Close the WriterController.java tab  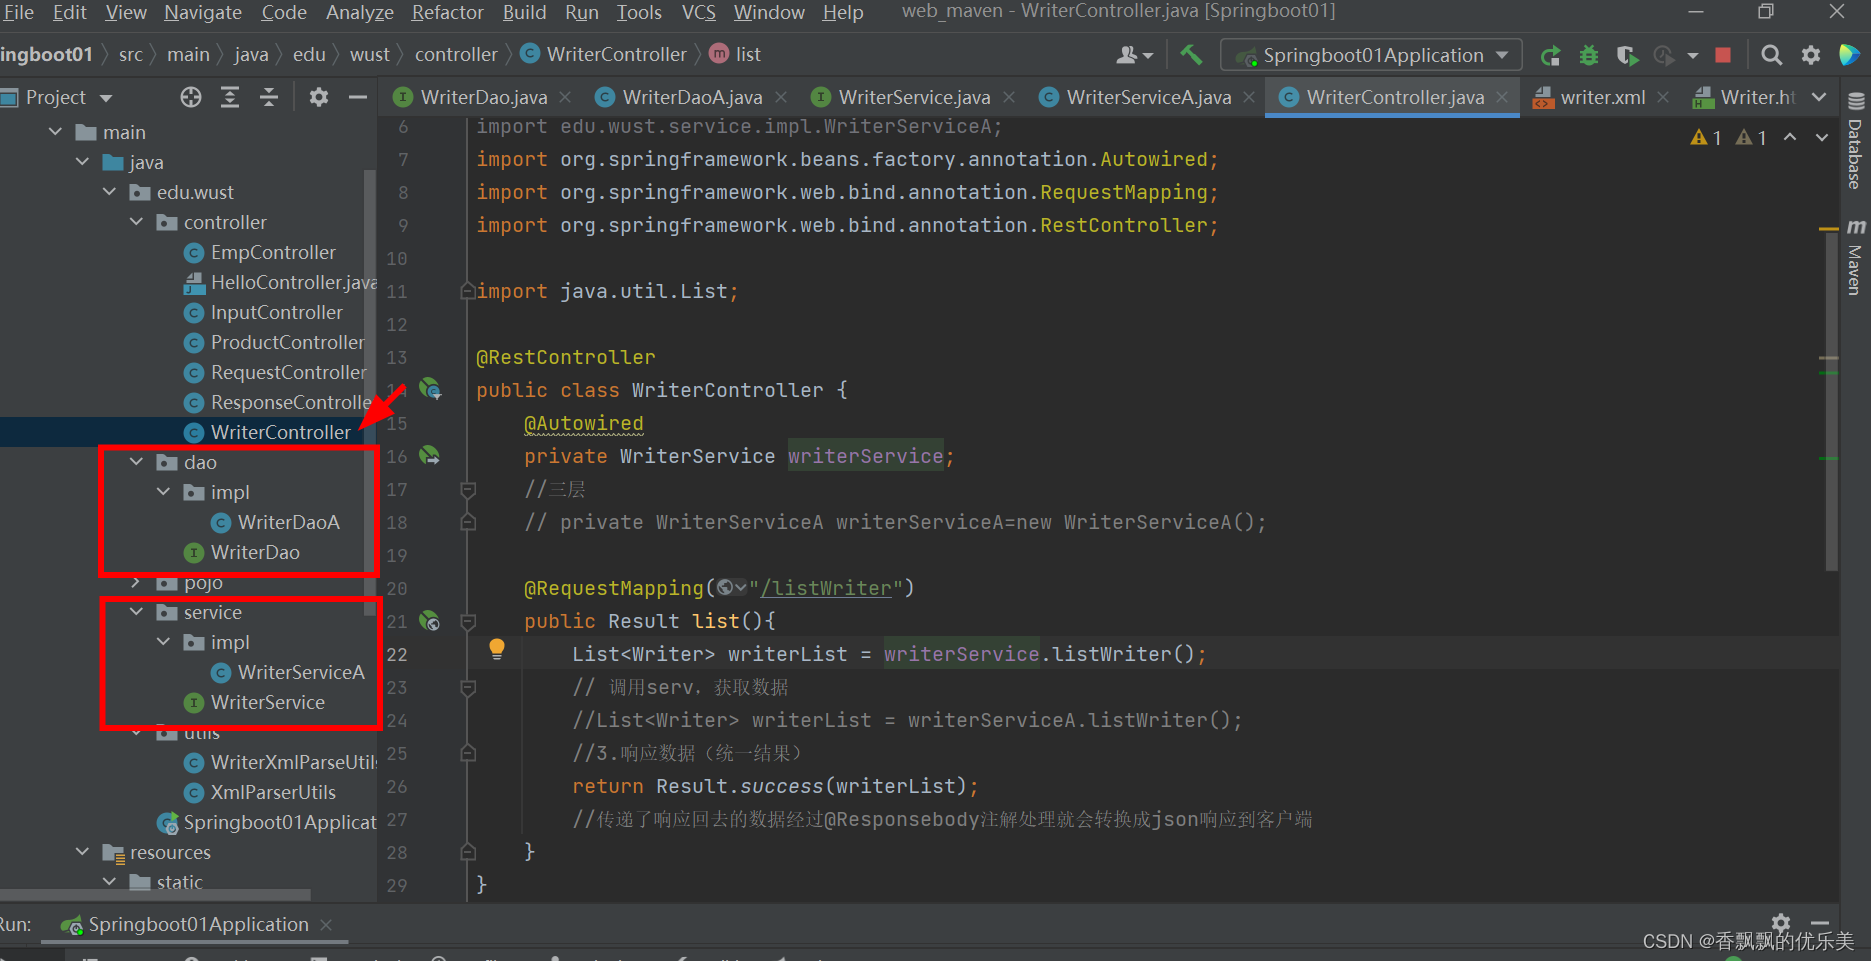[1503, 97]
